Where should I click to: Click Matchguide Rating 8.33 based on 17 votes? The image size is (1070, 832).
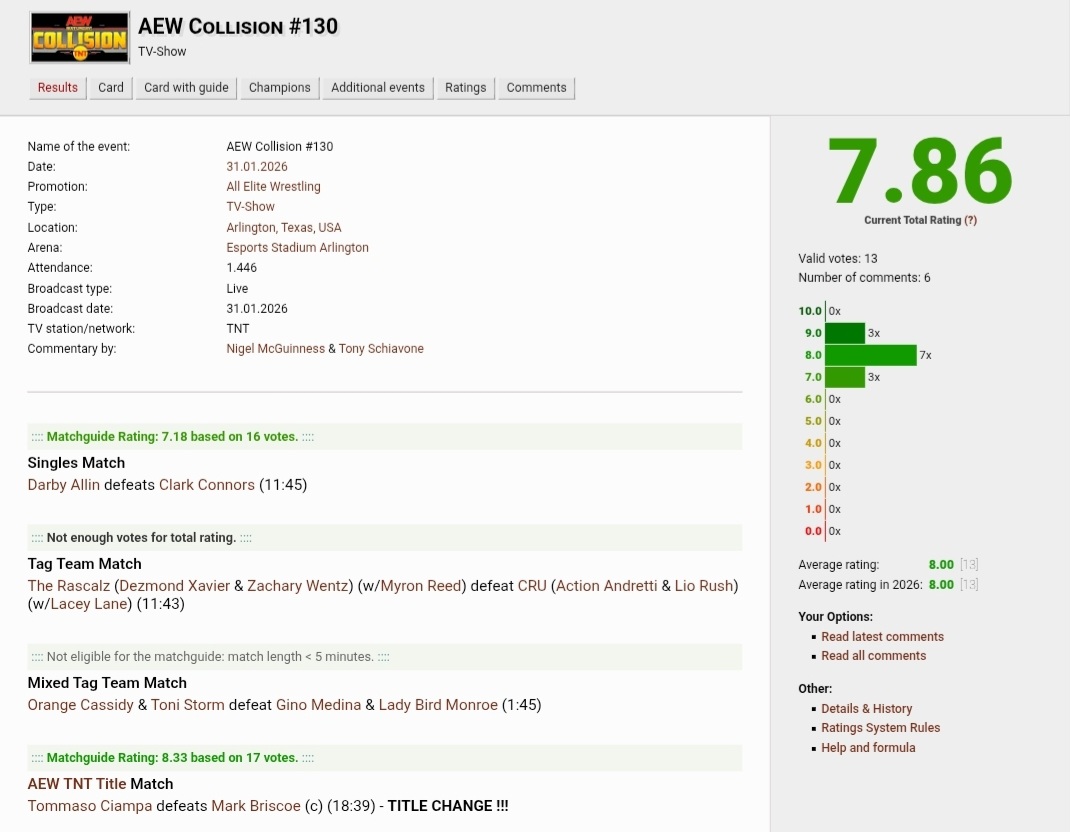(172, 758)
